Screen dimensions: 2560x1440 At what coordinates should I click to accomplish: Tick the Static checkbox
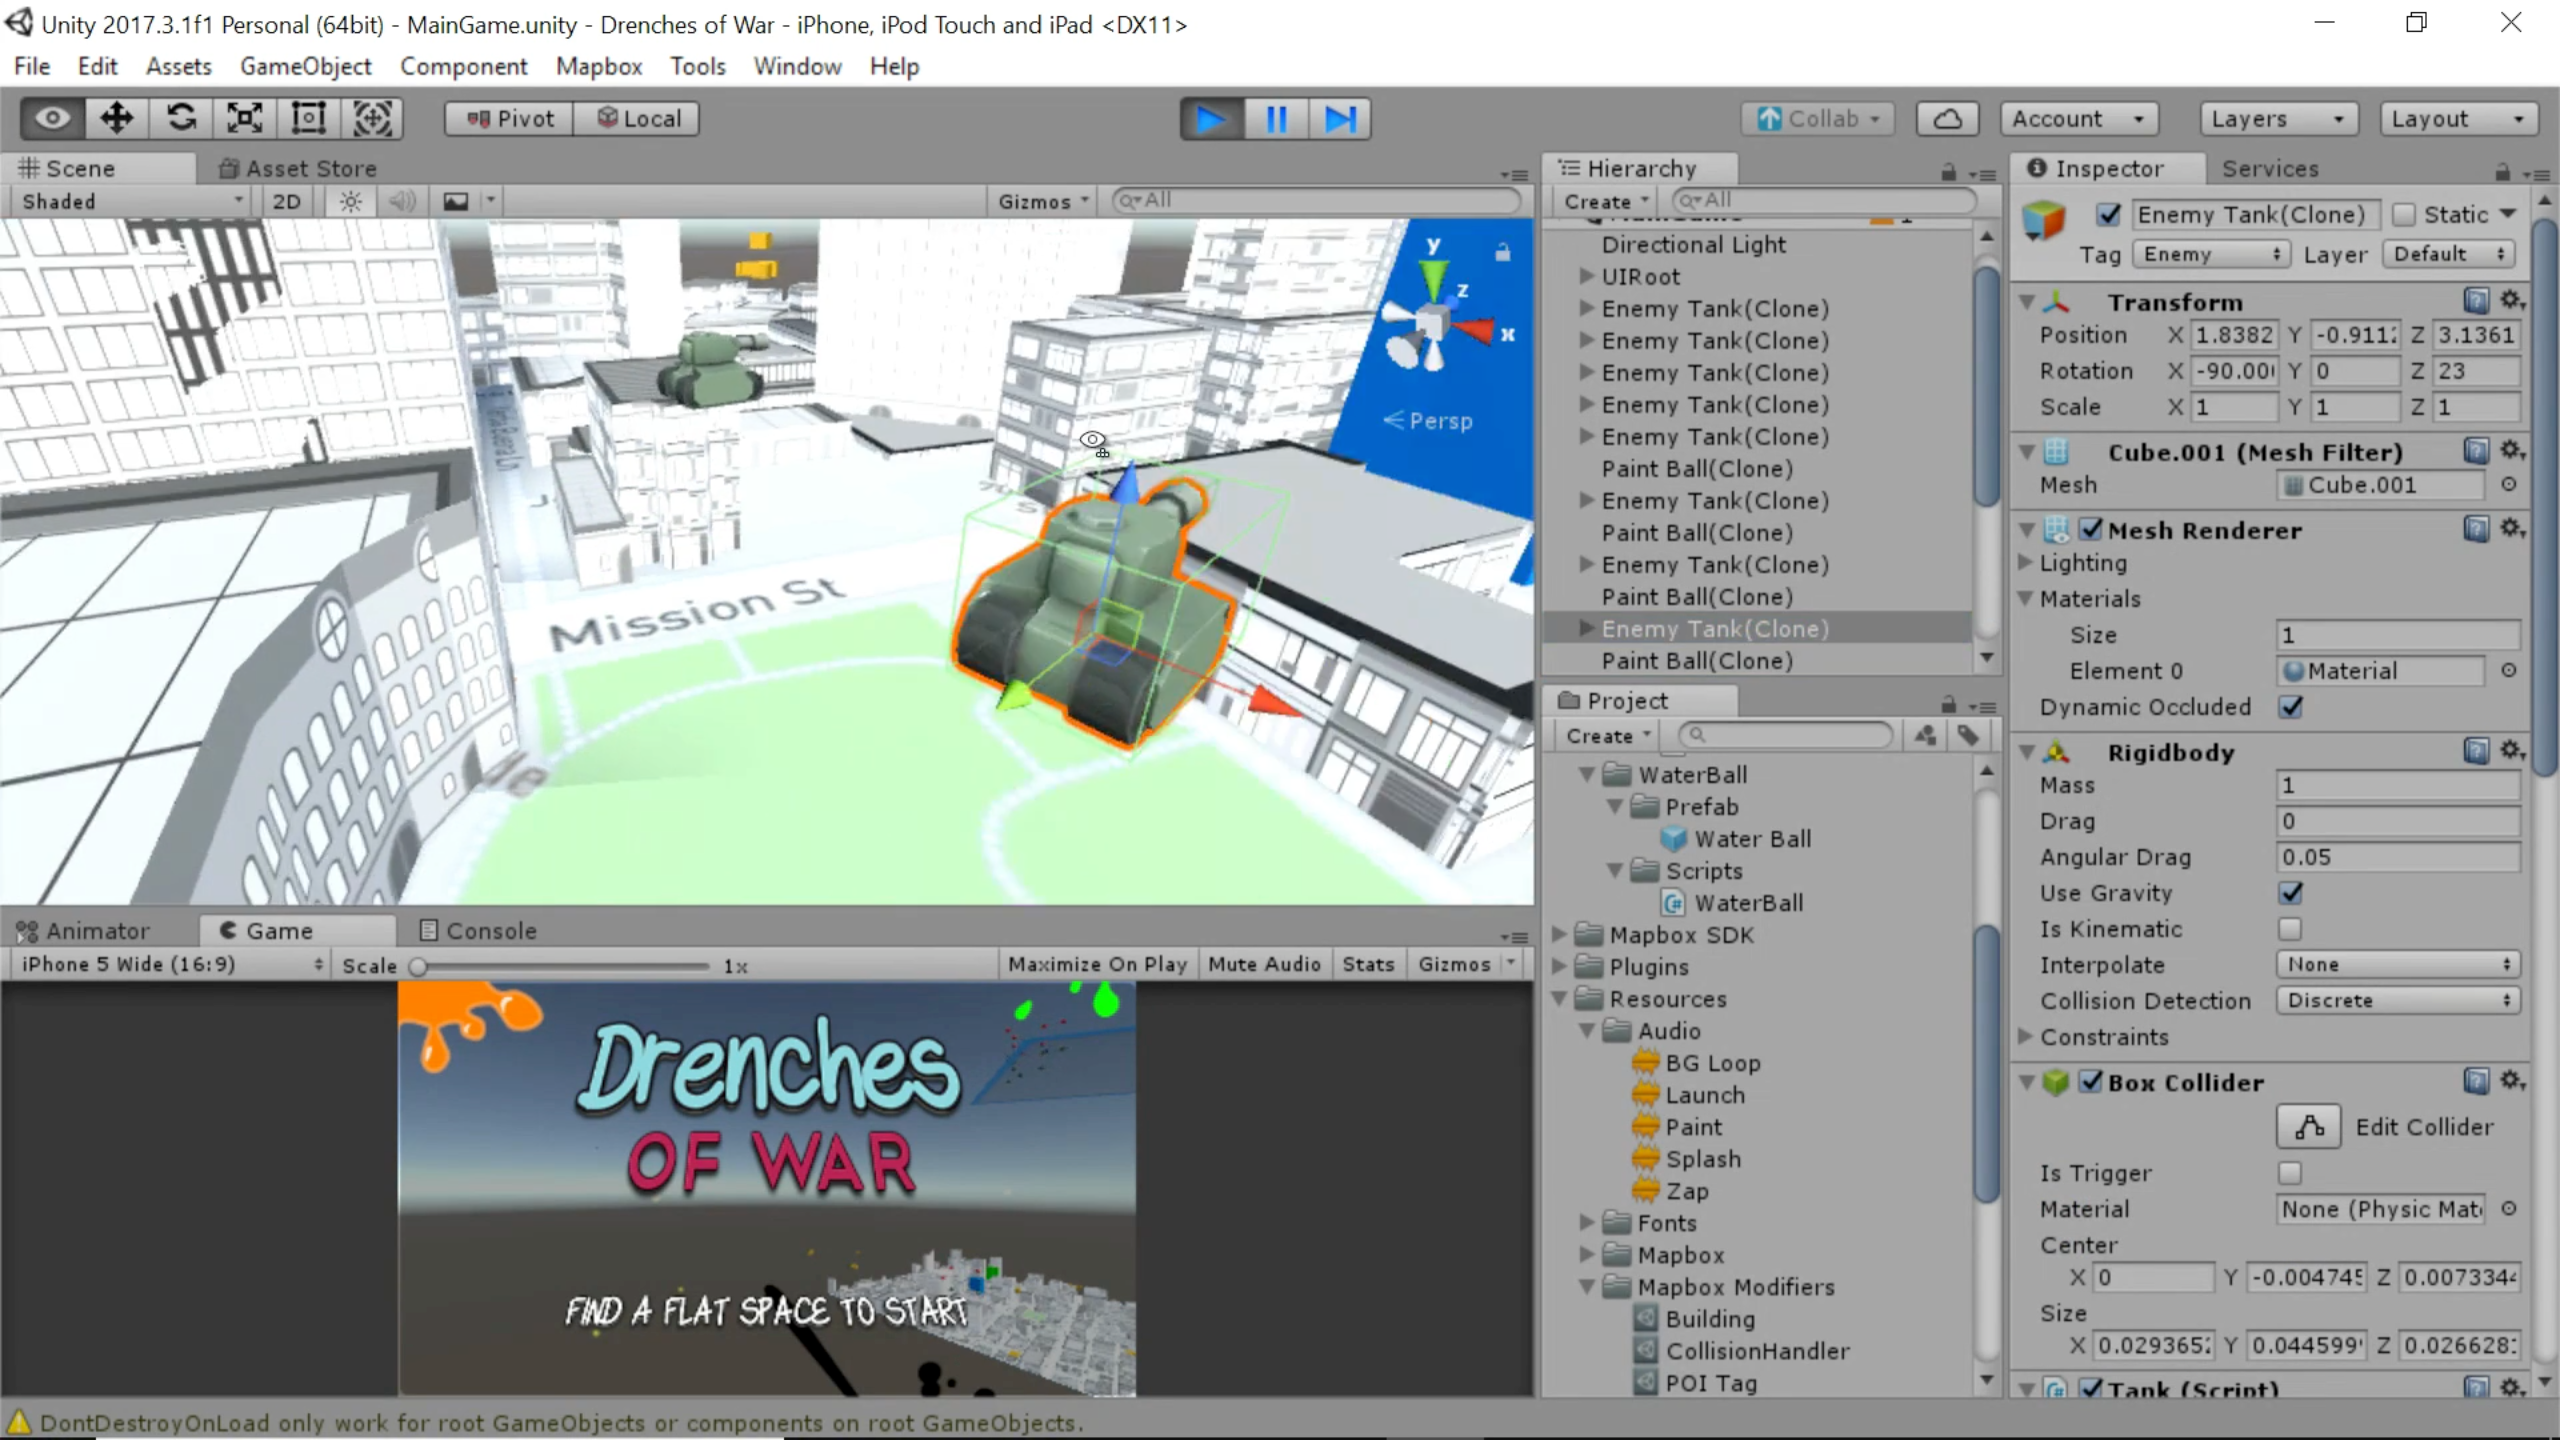[x=2405, y=215]
